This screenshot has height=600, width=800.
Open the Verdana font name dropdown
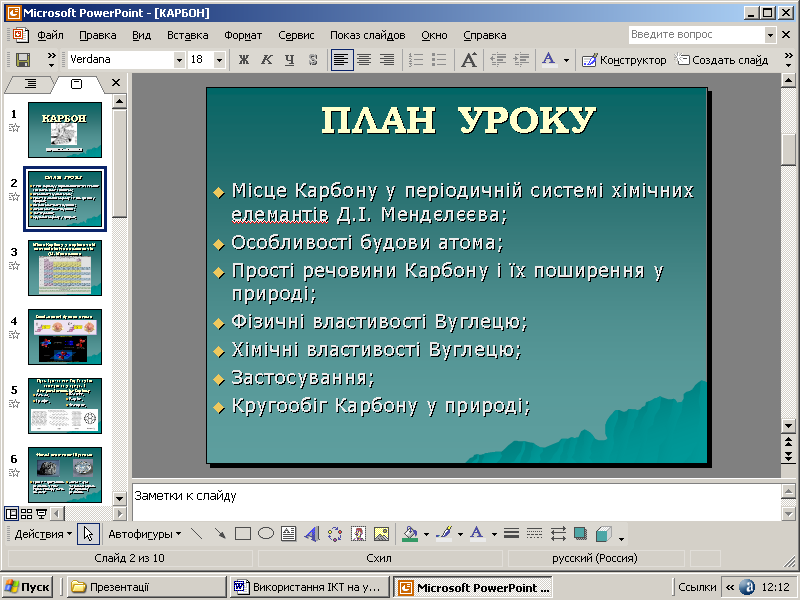[x=179, y=60]
